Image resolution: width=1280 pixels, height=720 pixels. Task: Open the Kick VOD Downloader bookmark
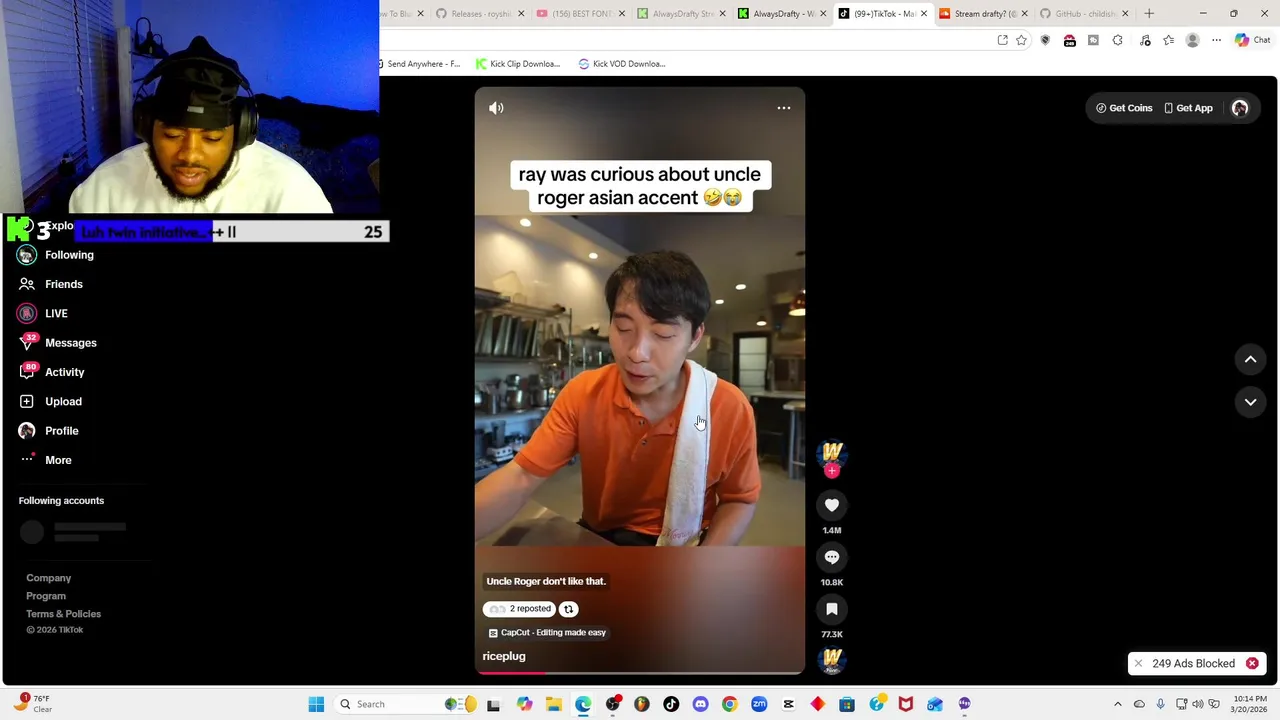(622, 64)
